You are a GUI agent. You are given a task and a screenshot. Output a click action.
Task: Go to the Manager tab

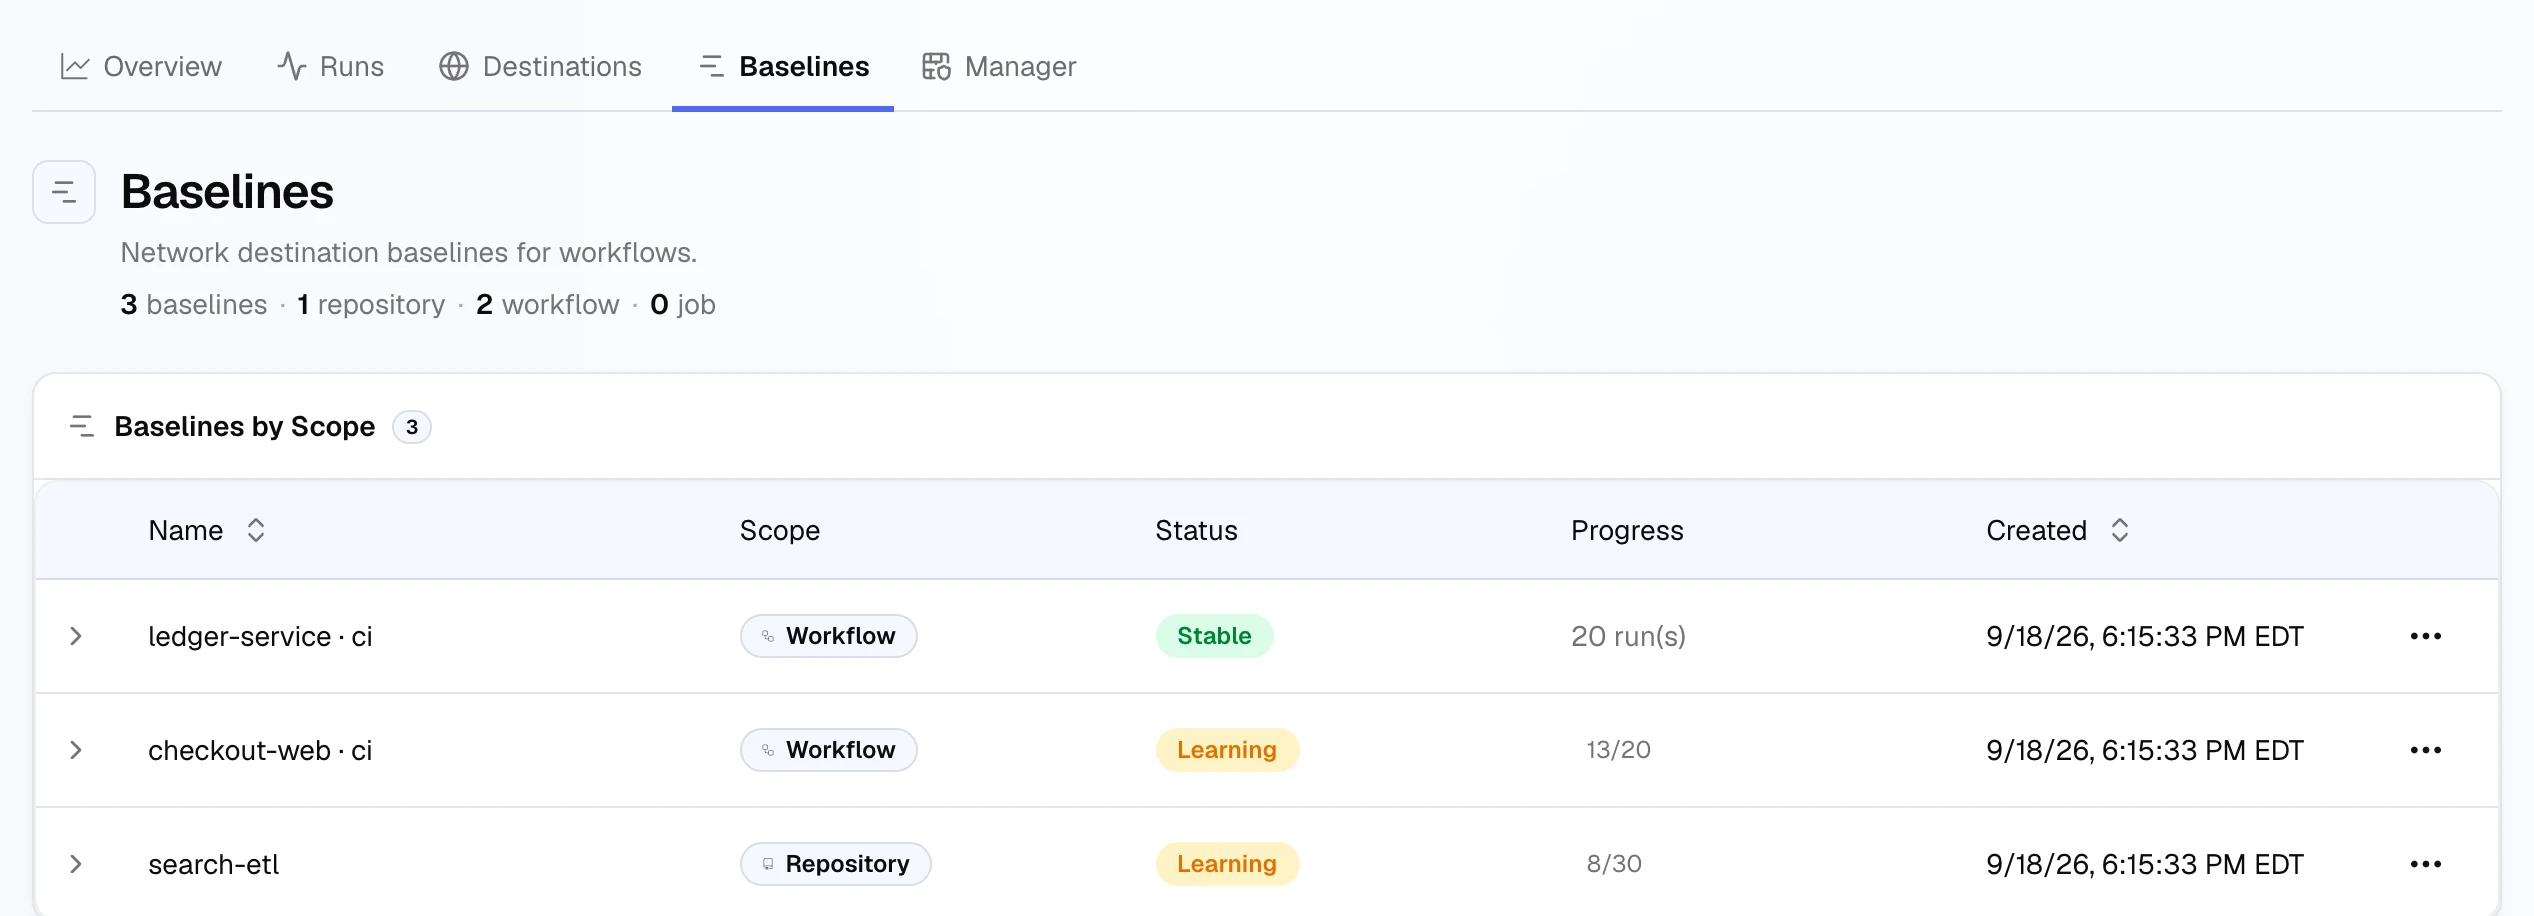point(998,66)
